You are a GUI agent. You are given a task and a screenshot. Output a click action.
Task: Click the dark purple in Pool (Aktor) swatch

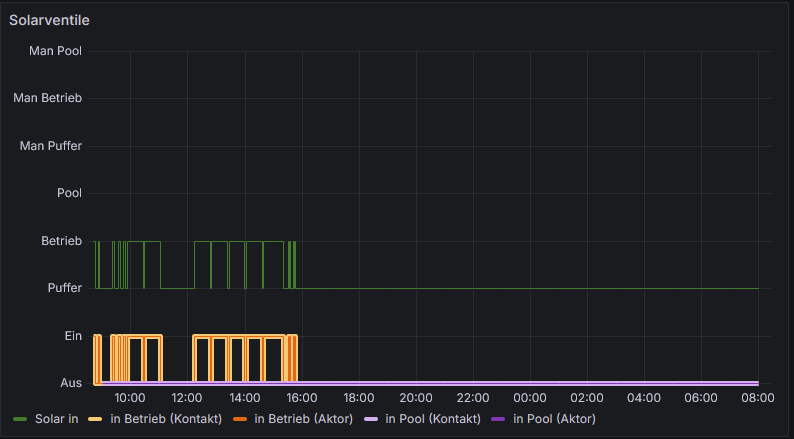[x=498, y=419]
